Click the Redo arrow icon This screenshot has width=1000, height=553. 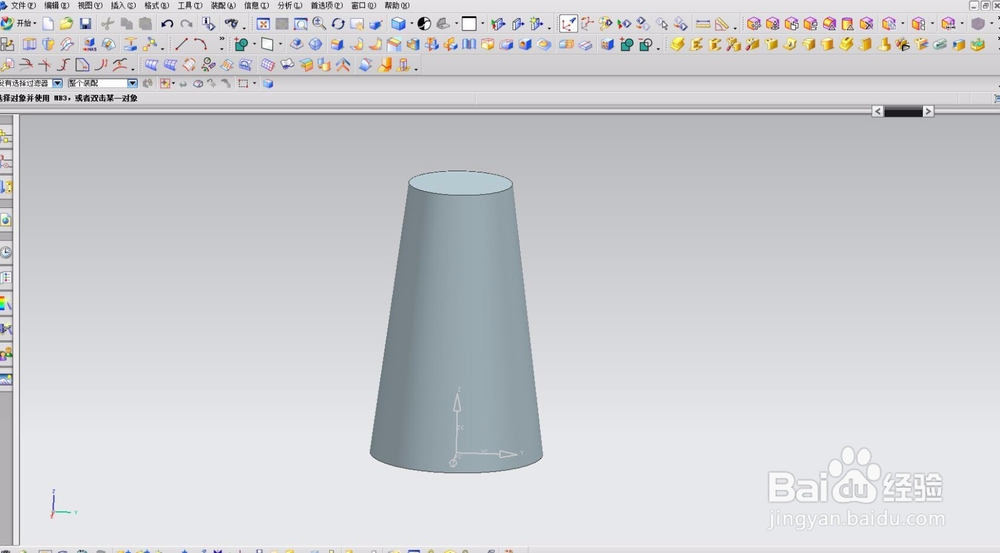tap(186, 24)
